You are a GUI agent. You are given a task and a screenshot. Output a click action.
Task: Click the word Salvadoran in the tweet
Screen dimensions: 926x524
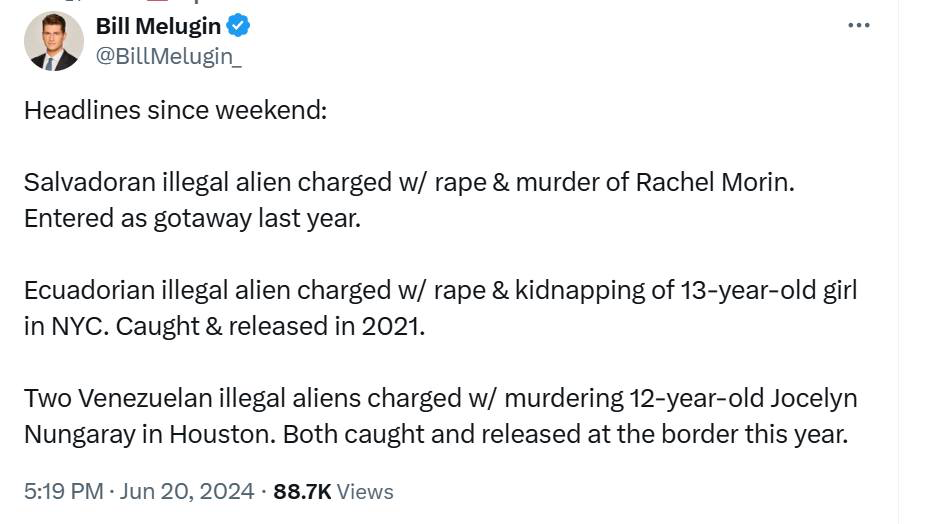point(88,183)
